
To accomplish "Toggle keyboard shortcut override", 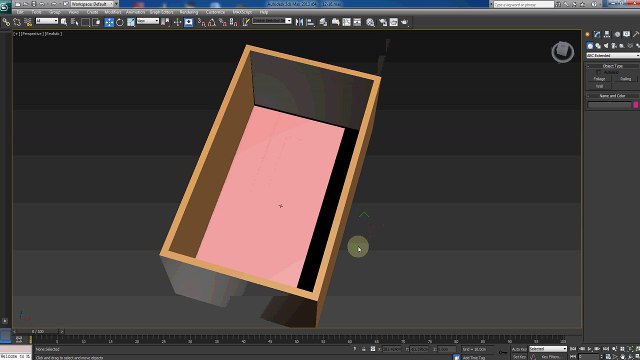I will point(189,22).
